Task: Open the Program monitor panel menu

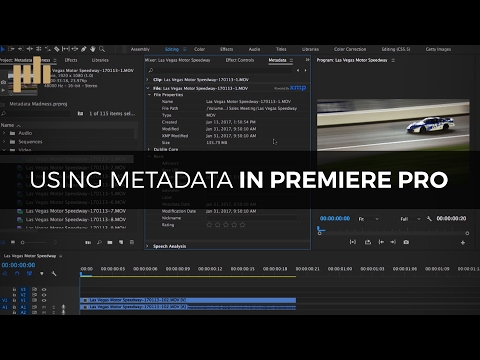Action: coord(393,60)
